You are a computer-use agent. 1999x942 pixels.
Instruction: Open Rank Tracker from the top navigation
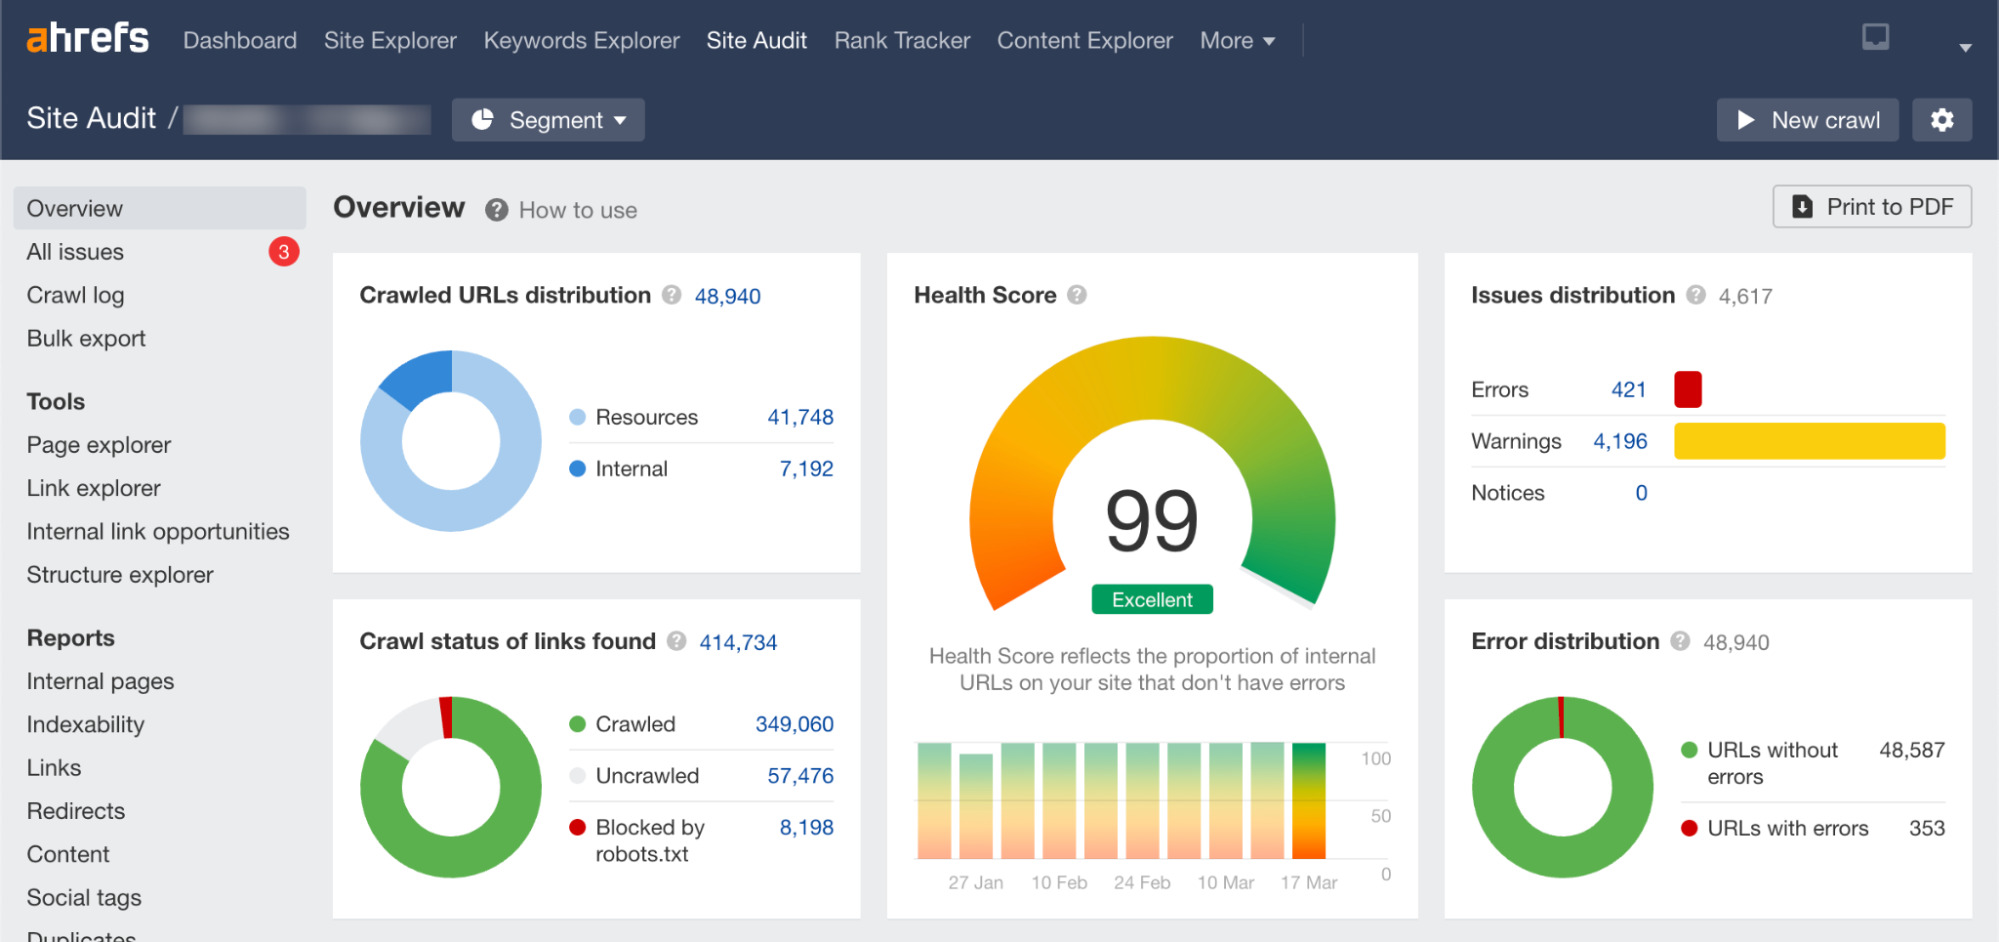[x=902, y=41]
